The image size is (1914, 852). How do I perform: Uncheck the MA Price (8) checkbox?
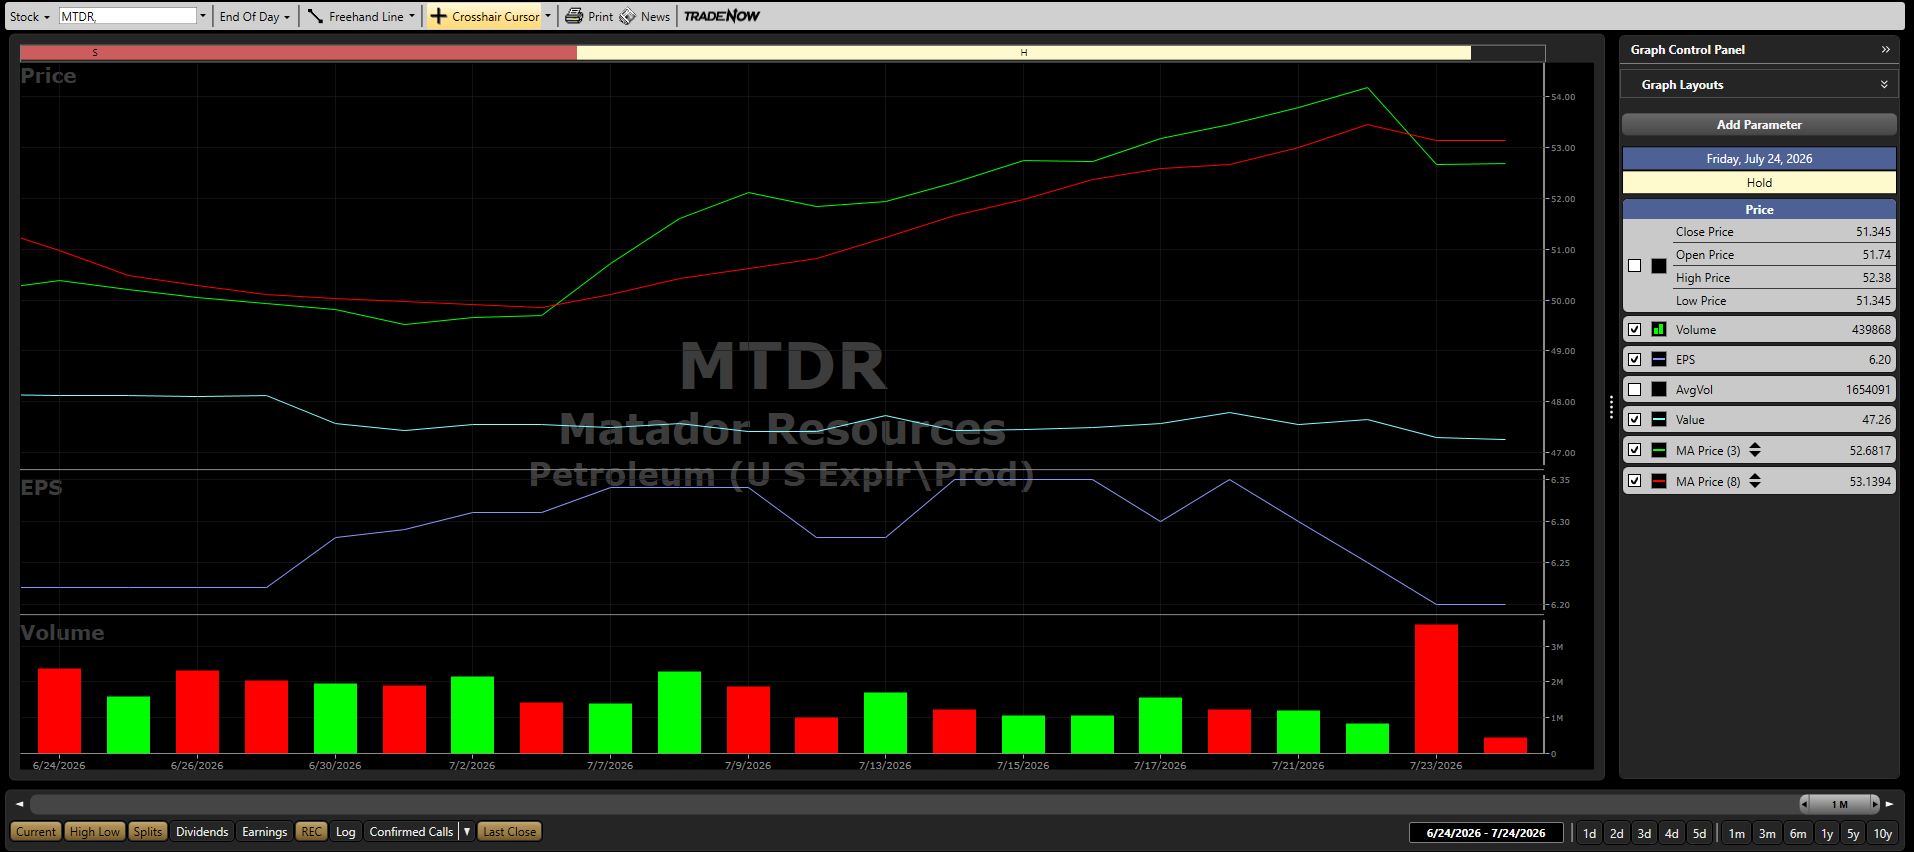click(x=1634, y=481)
